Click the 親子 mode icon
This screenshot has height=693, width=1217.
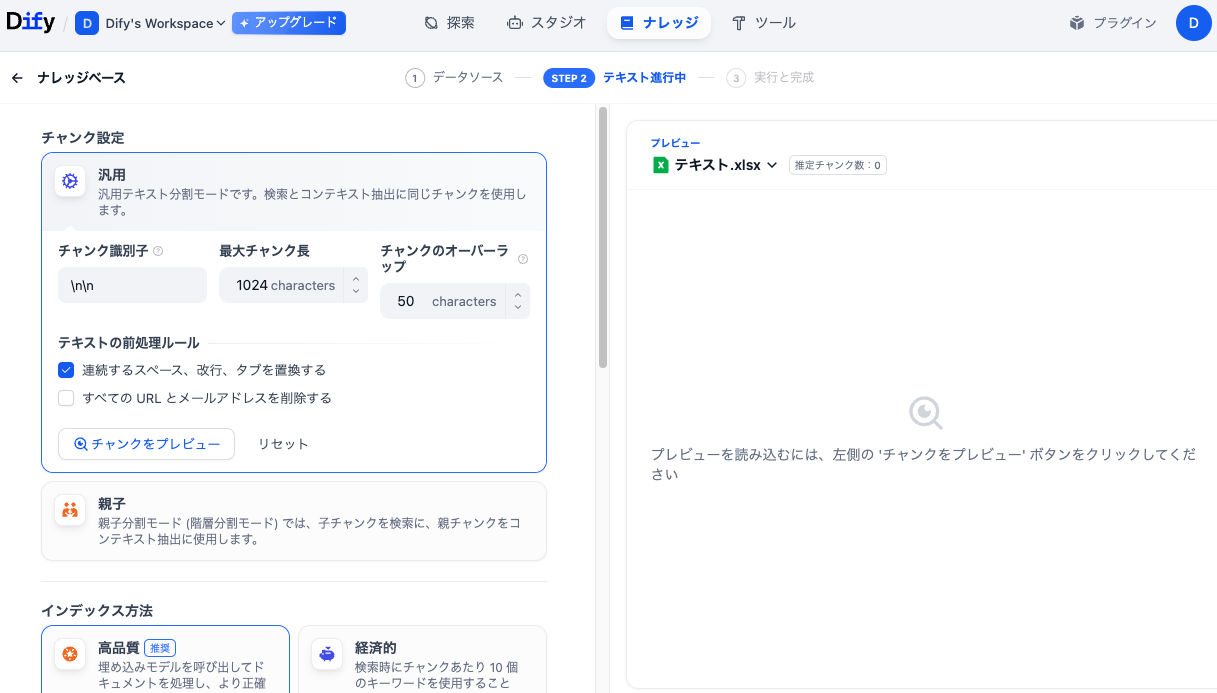tap(70, 509)
